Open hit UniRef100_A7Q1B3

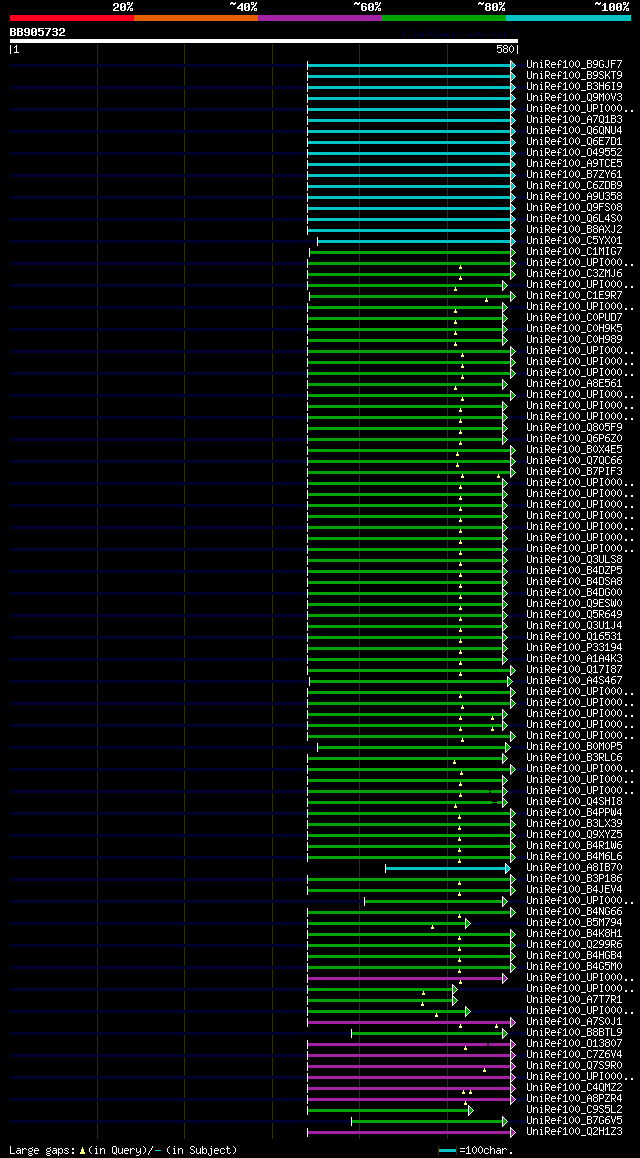tap(574, 119)
